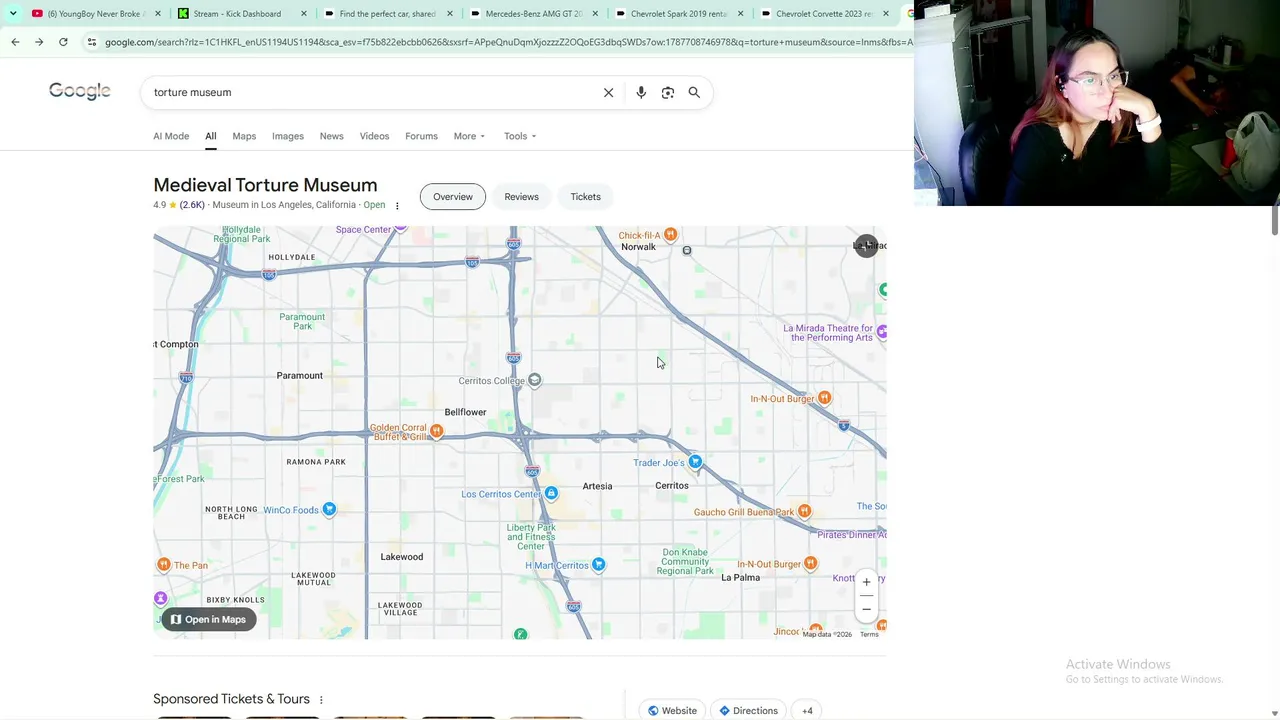This screenshot has height=720, width=1280.
Task: Open Sponsored Tickets & Tours options menu
Action: pyautogui.click(x=321, y=700)
